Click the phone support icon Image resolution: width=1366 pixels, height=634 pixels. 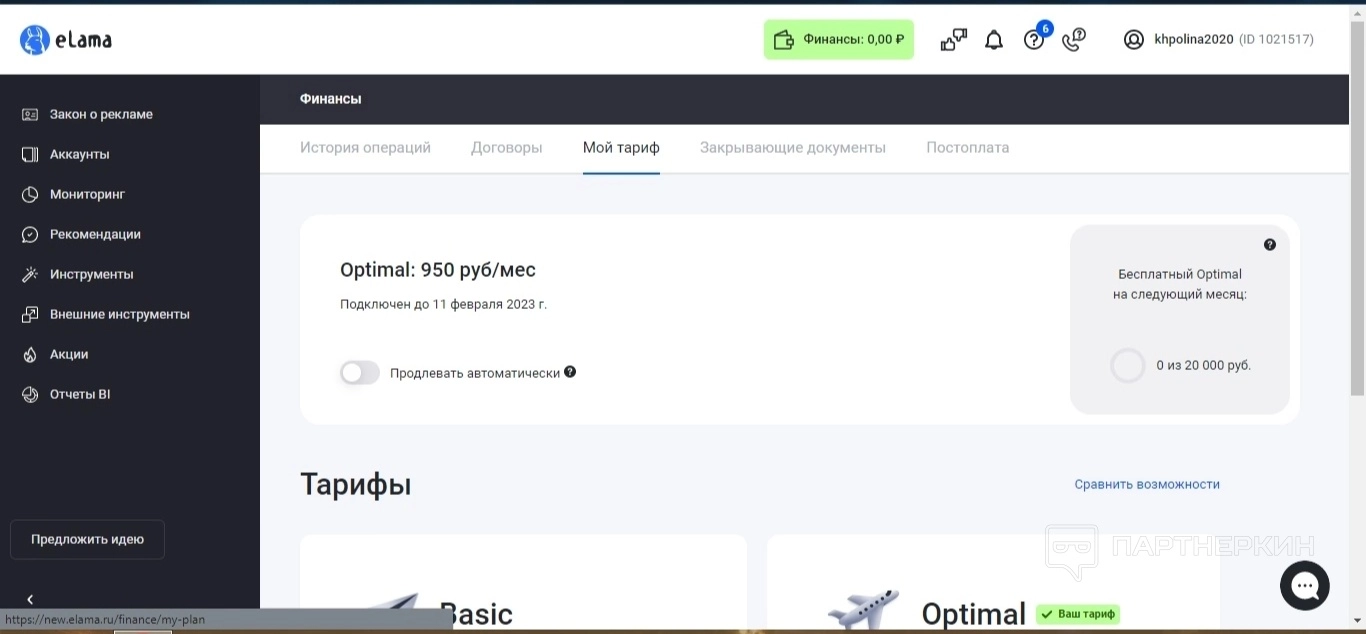[1074, 40]
